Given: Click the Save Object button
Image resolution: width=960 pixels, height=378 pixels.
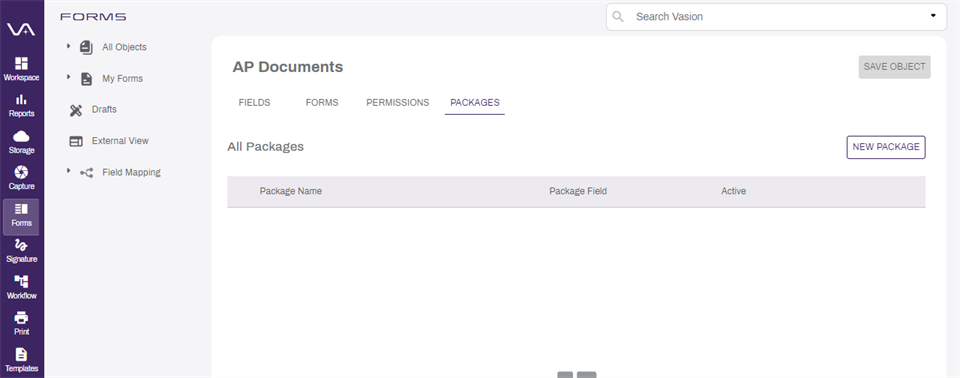Looking at the screenshot, I should (894, 67).
